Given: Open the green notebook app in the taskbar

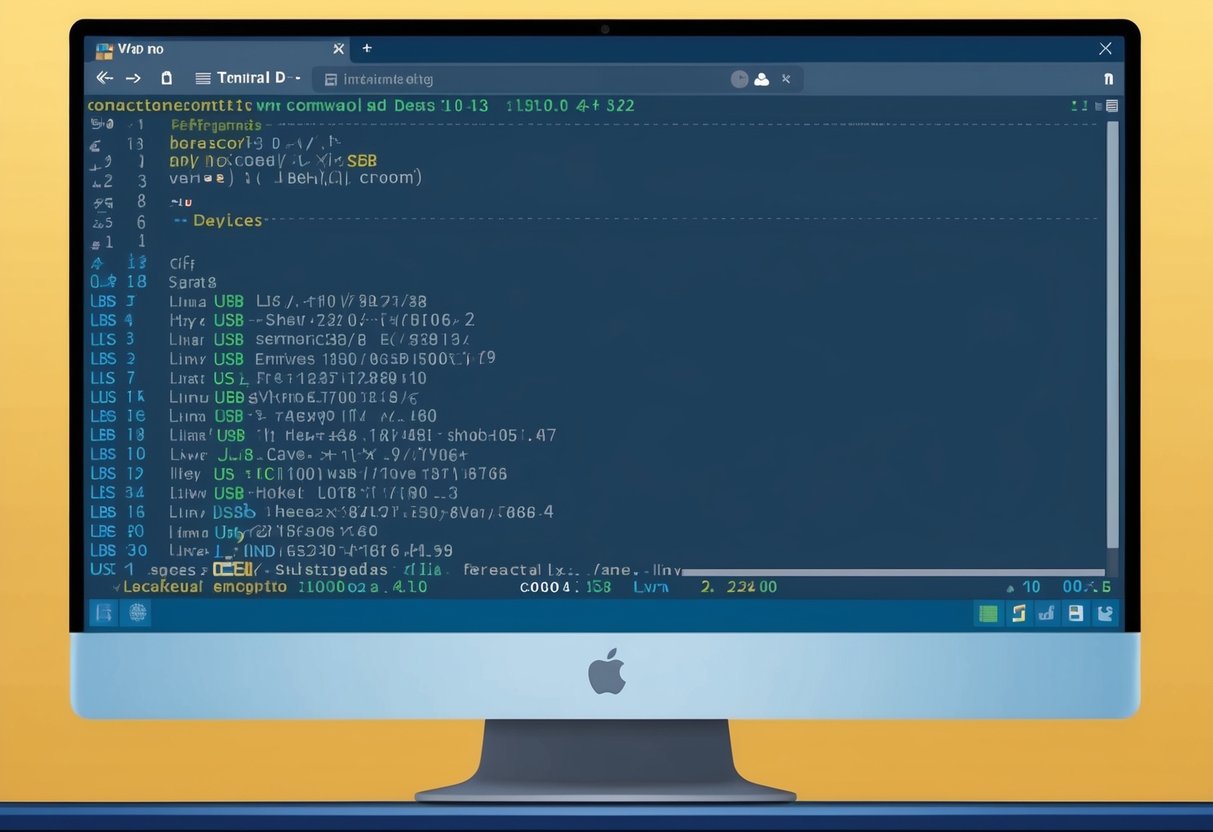Looking at the screenshot, I should pos(987,613).
